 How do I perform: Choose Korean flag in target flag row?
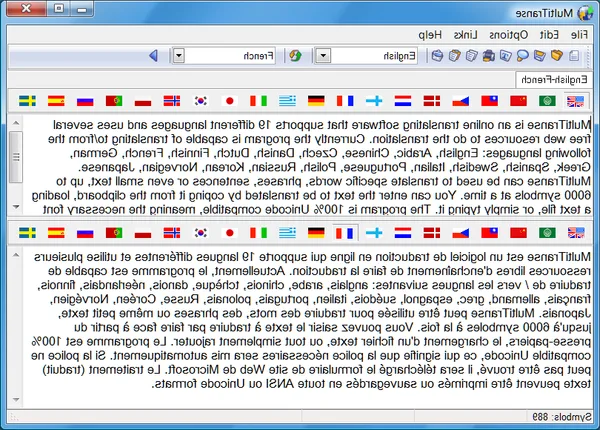(201, 233)
